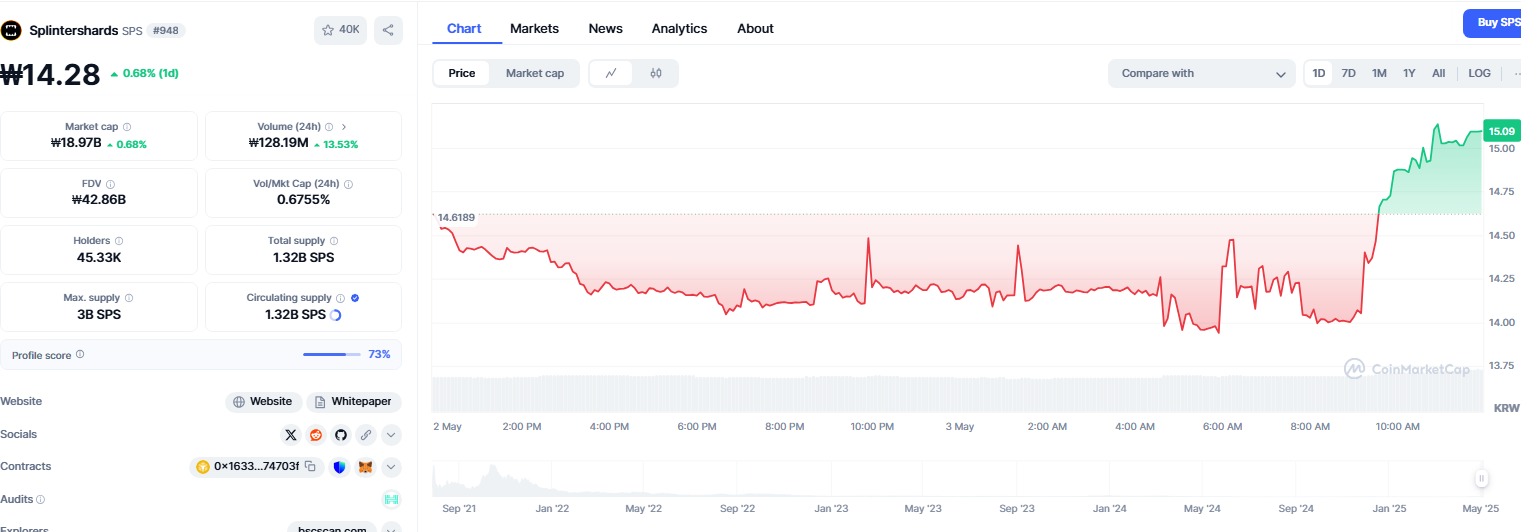The image size is (1521, 532).
Task: Expand the Socials list chevron
Action: click(392, 435)
